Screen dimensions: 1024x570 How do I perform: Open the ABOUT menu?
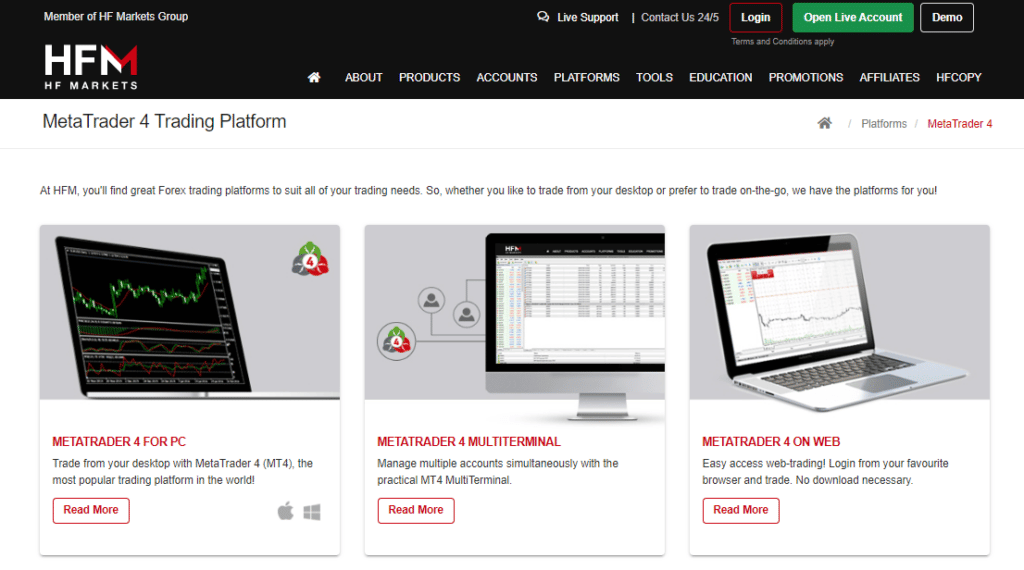364,78
